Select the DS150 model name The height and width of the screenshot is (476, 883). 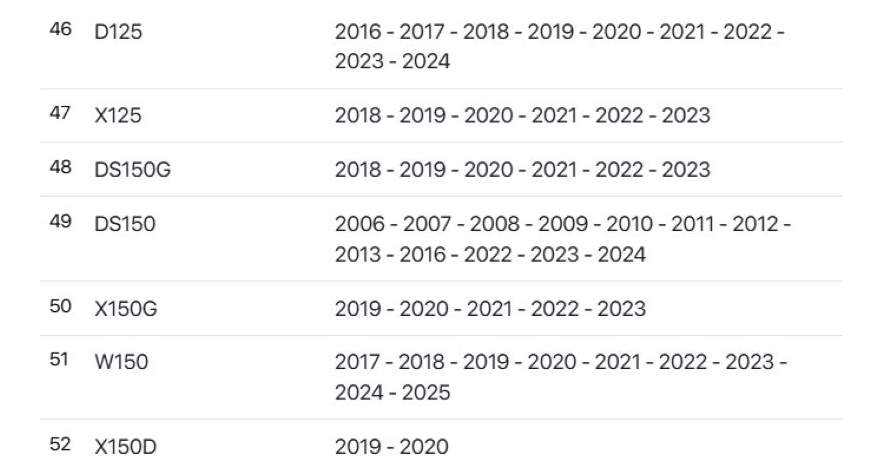(x=125, y=225)
